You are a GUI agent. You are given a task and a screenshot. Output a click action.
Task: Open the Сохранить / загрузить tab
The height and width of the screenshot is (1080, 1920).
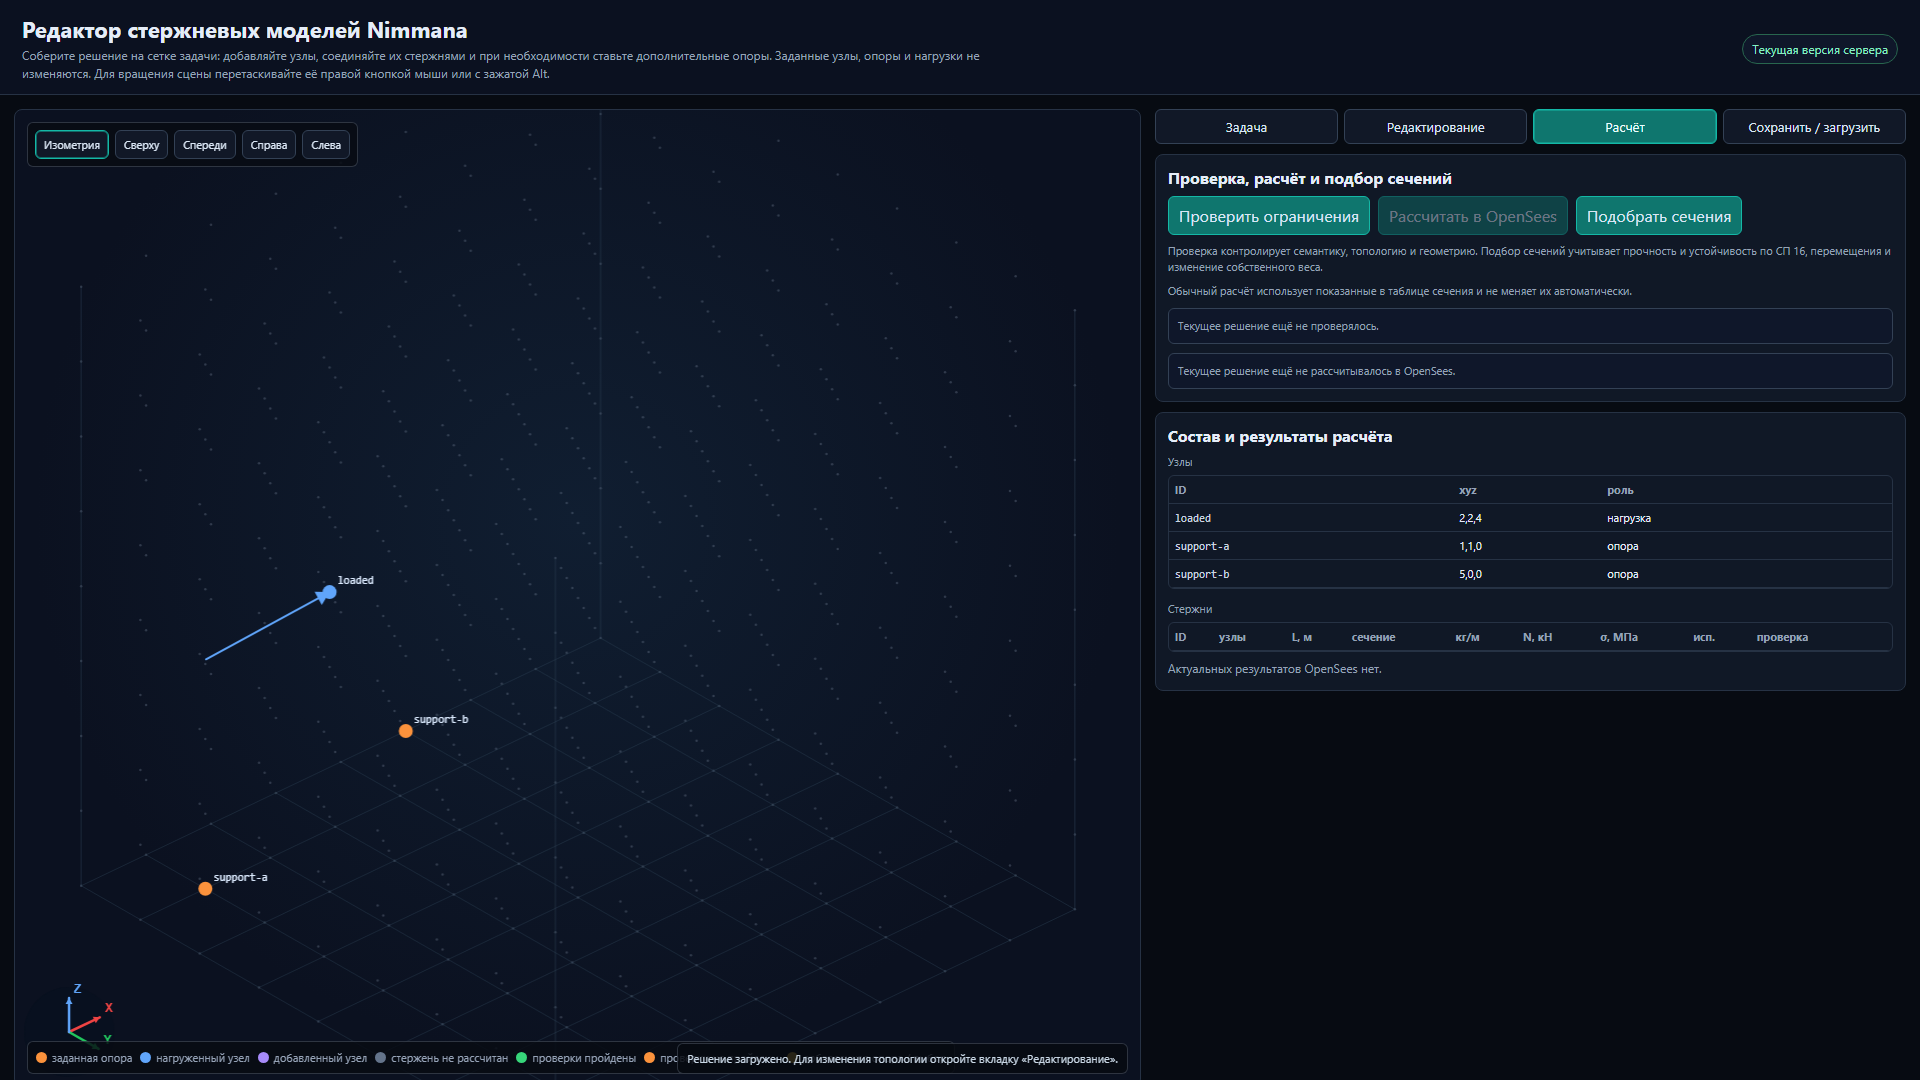point(1814,127)
